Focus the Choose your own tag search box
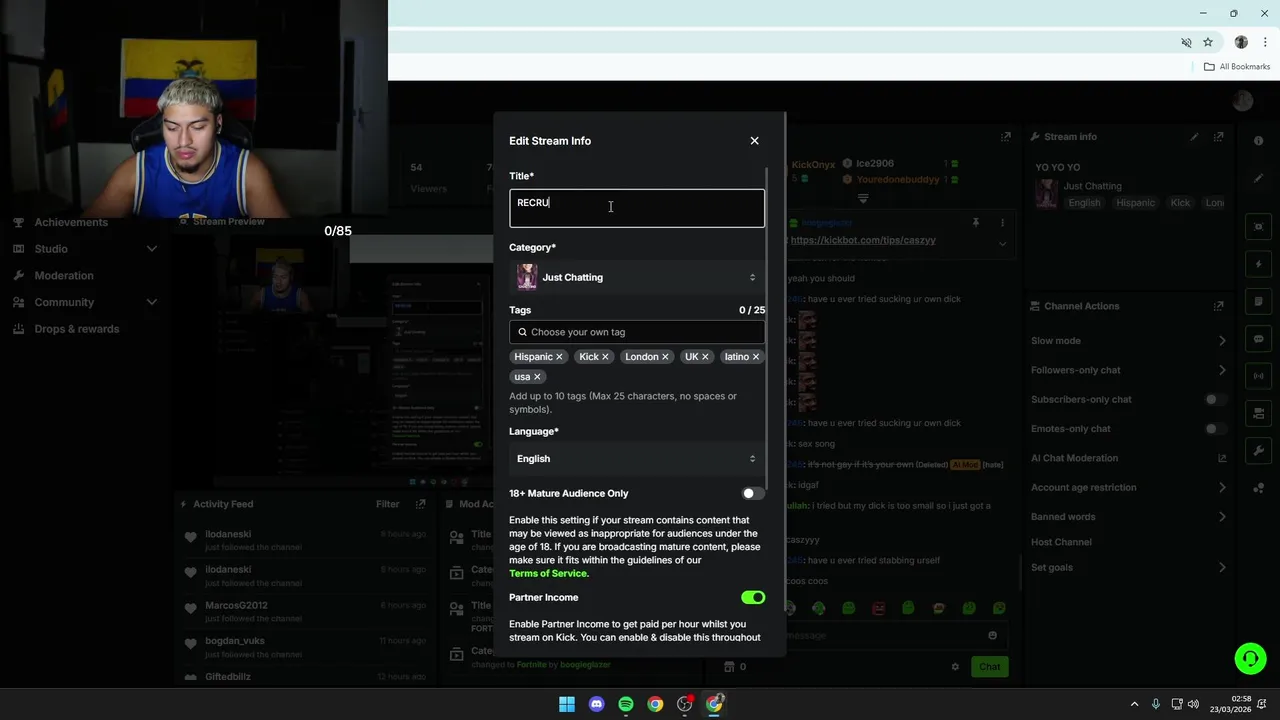 coord(637,332)
